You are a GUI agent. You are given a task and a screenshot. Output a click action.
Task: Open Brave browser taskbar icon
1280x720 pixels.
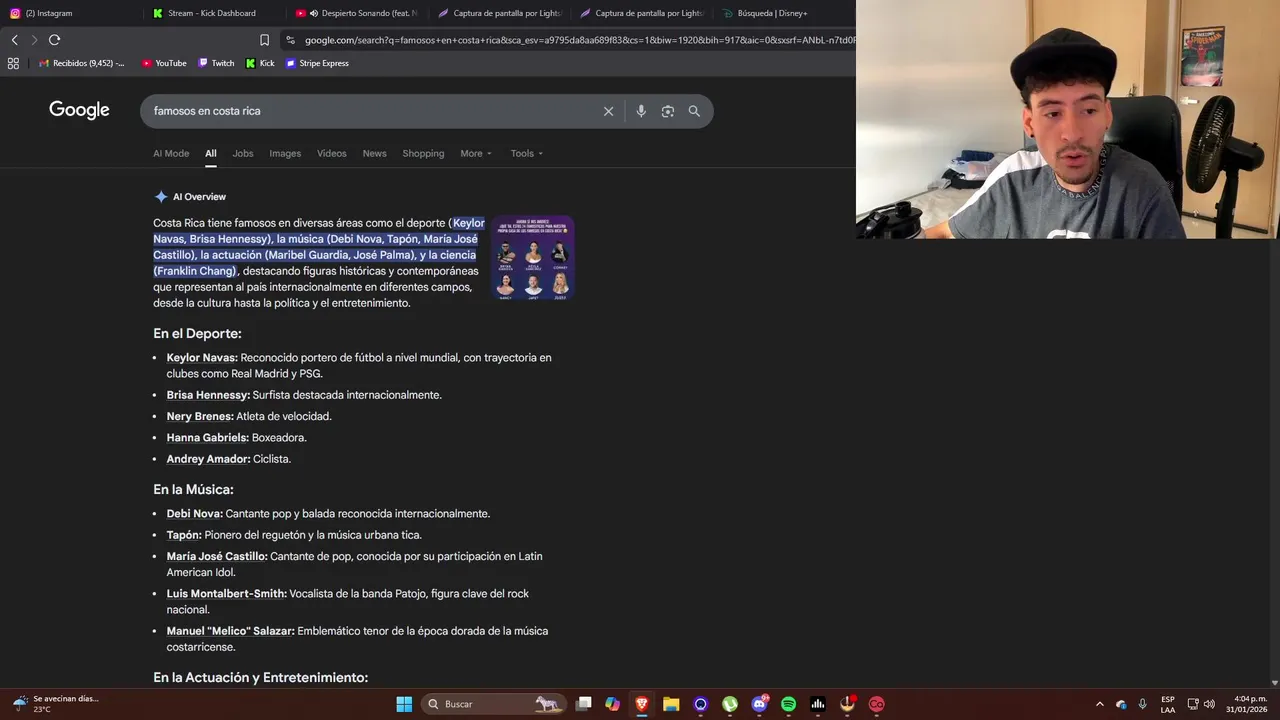click(x=642, y=704)
